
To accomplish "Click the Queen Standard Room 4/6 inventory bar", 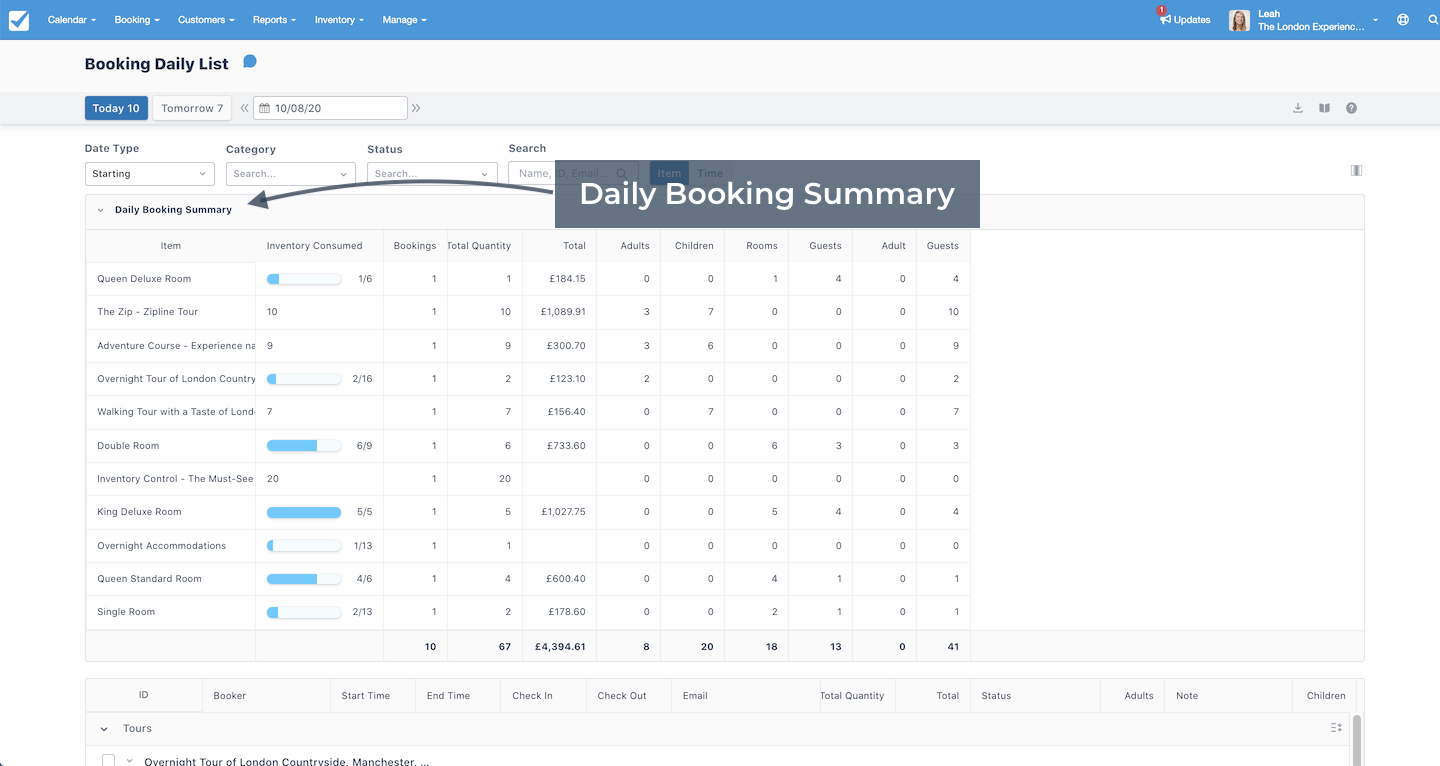I will point(304,579).
